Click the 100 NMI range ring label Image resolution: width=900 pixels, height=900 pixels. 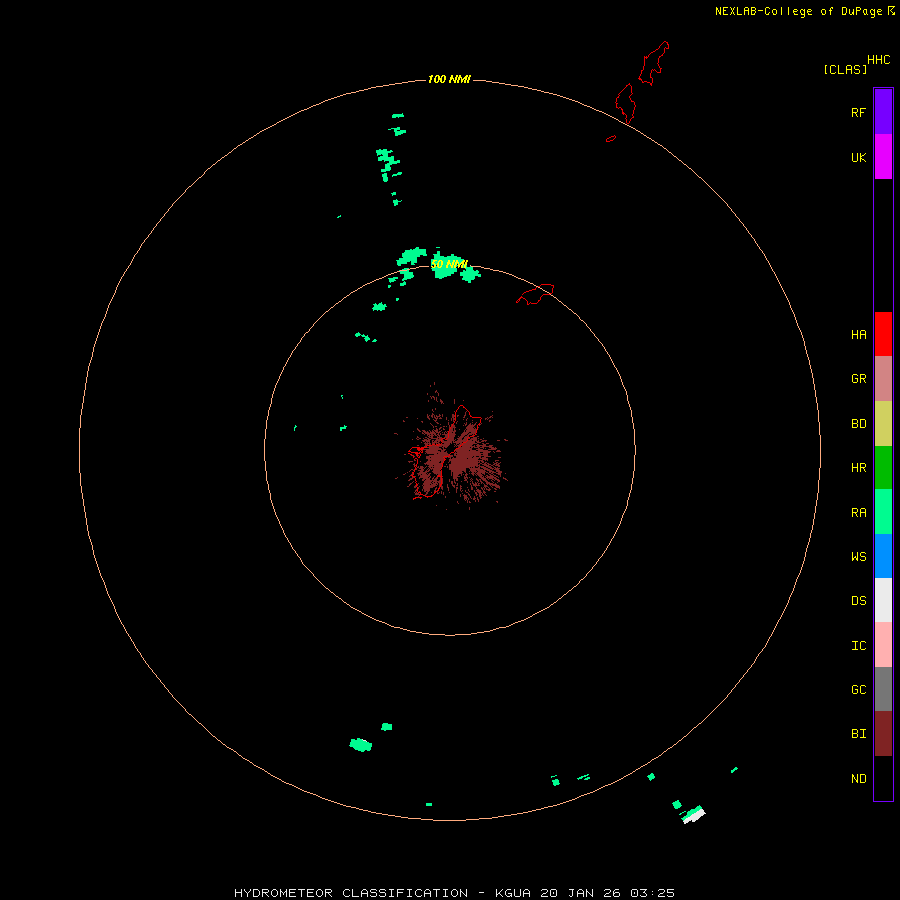[449, 79]
